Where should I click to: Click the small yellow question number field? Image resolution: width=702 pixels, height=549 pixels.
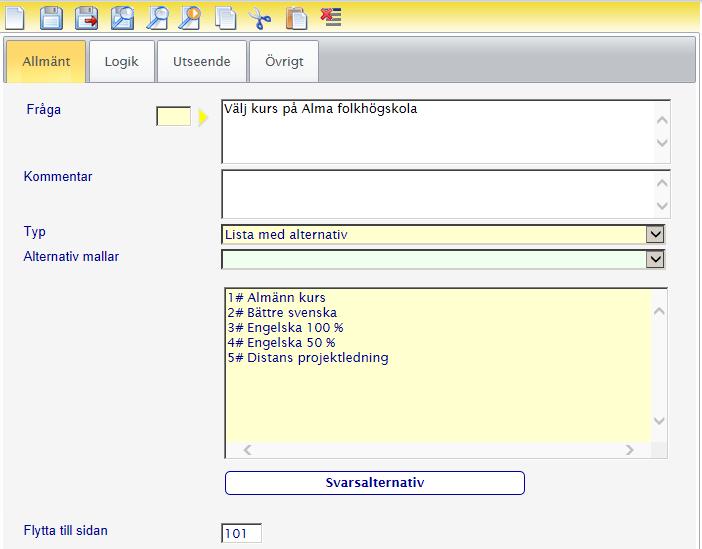(173, 116)
